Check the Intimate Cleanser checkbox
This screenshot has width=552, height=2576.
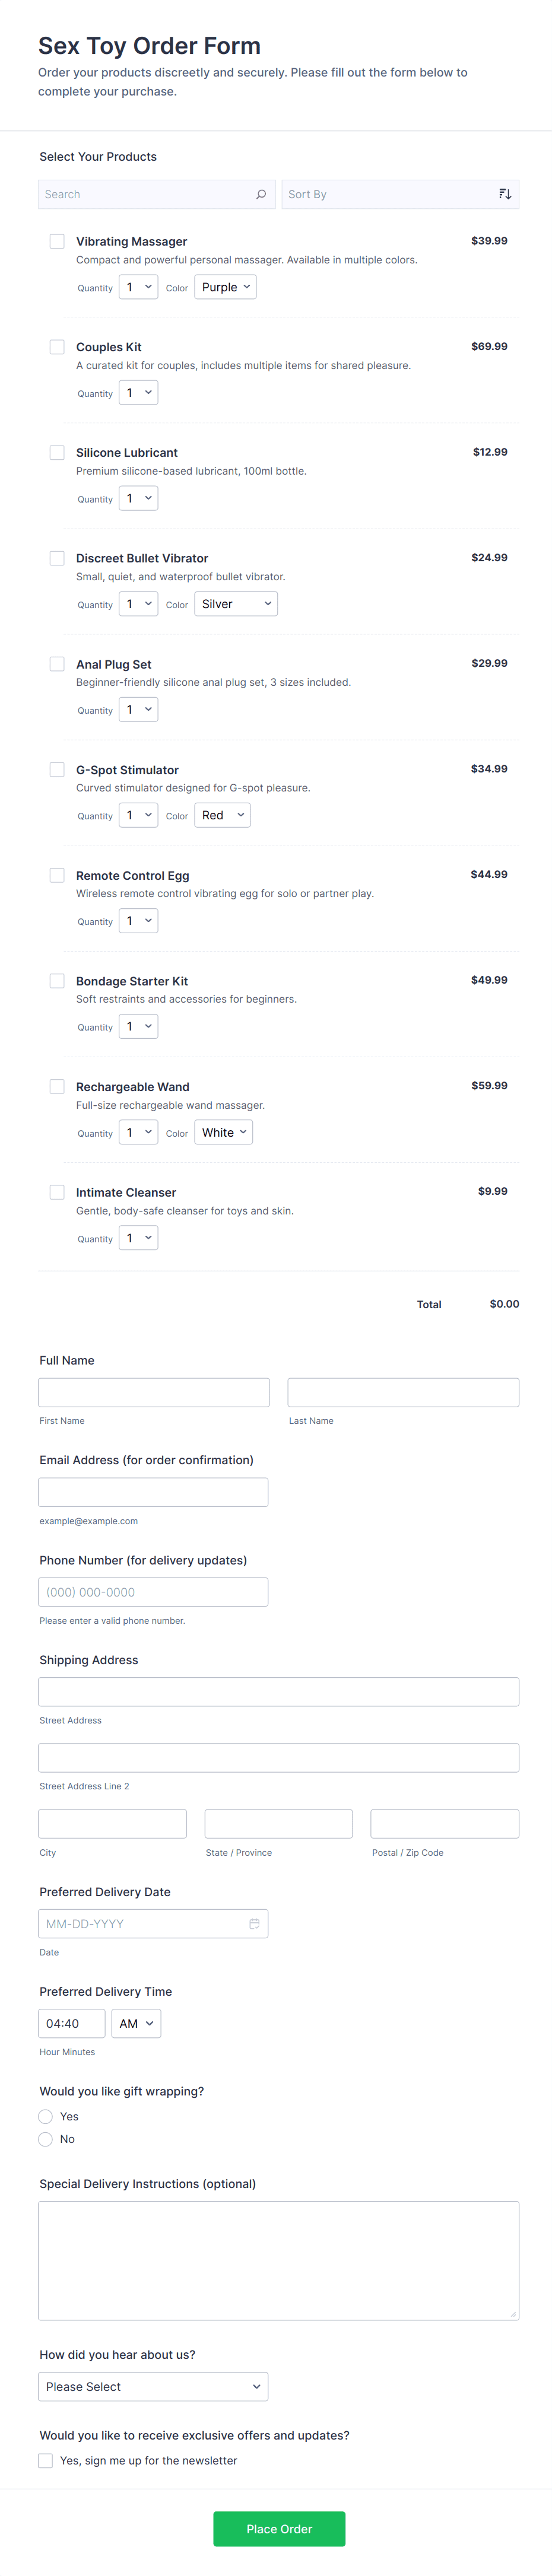click(x=57, y=1192)
